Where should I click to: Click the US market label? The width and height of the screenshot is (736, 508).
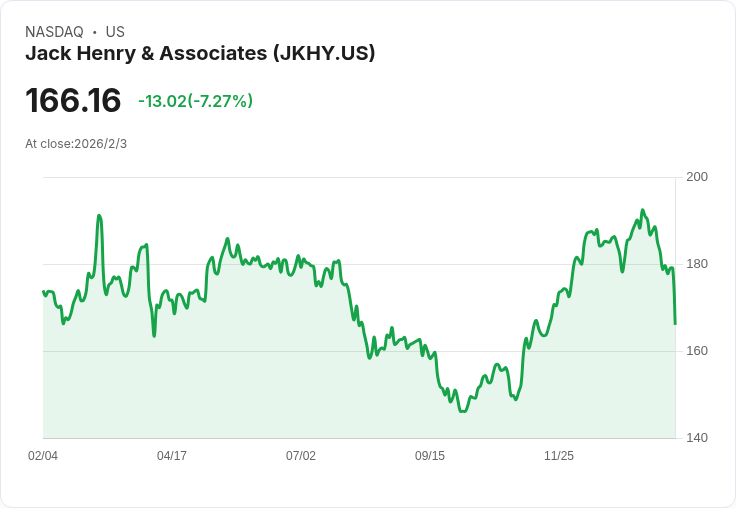tap(115, 32)
